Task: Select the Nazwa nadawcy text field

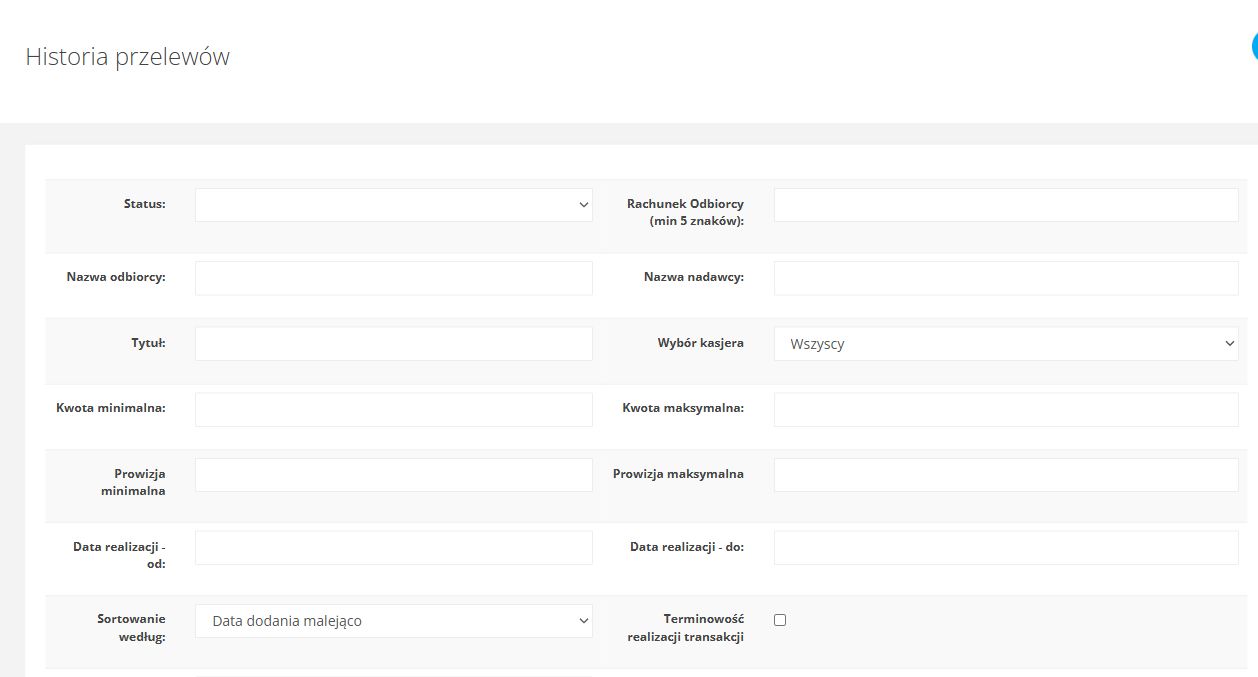Action: pos(1006,278)
